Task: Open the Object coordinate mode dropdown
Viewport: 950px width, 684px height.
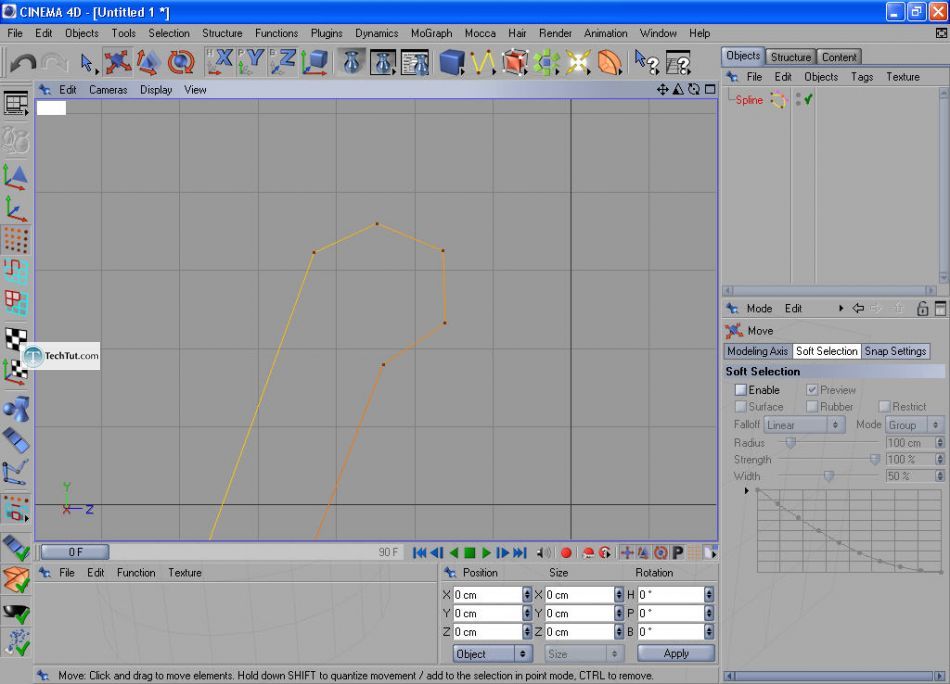Action: tap(493, 654)
